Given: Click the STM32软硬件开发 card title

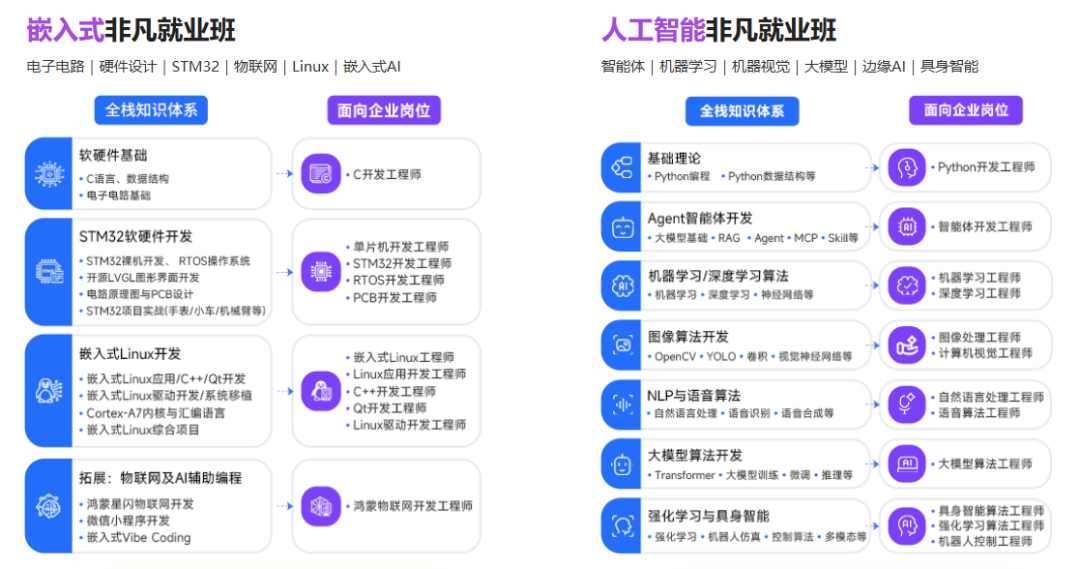Looking at the screenshot, I should click(x=136, y=237).
